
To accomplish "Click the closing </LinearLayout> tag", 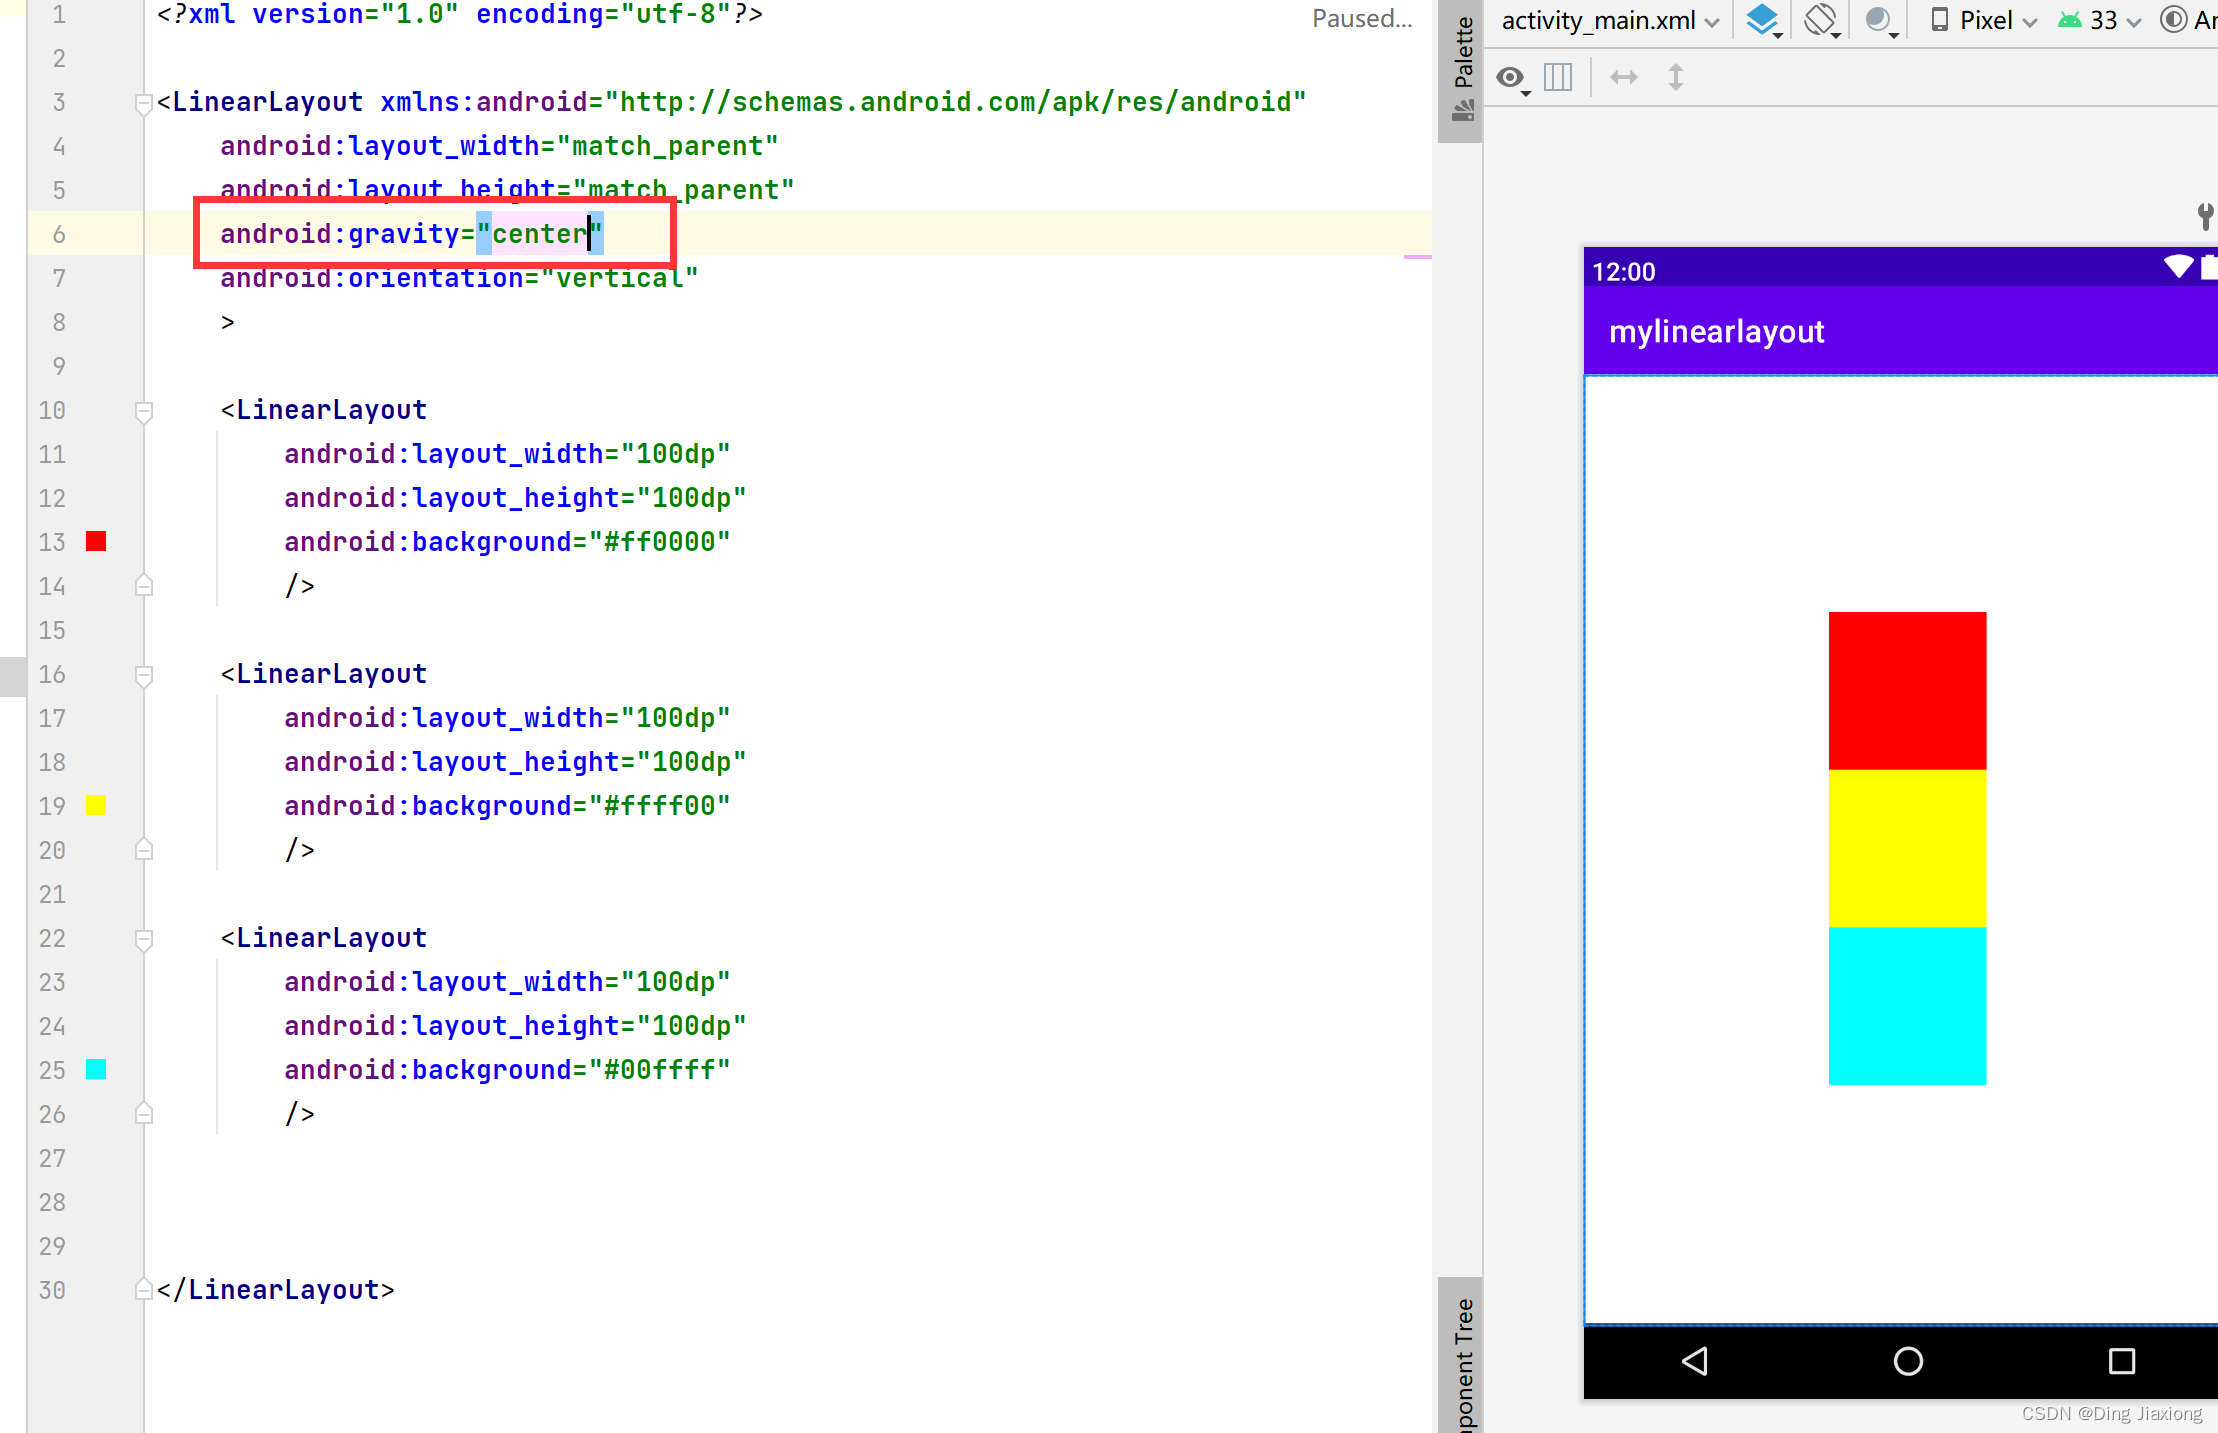I will (276, 1290).
